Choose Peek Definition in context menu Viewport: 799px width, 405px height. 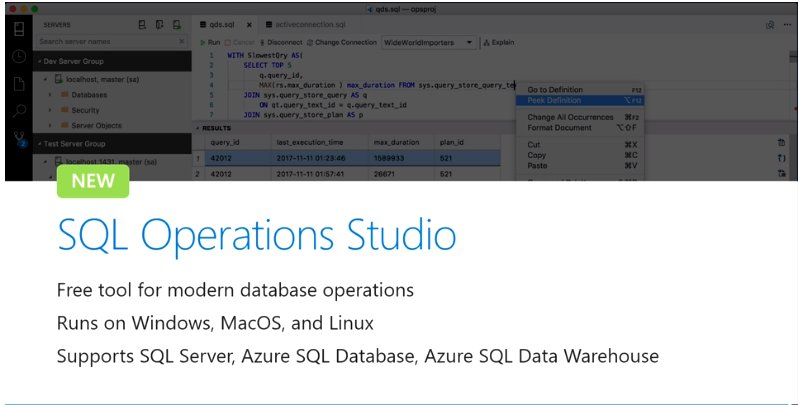[x=580, y=100]
